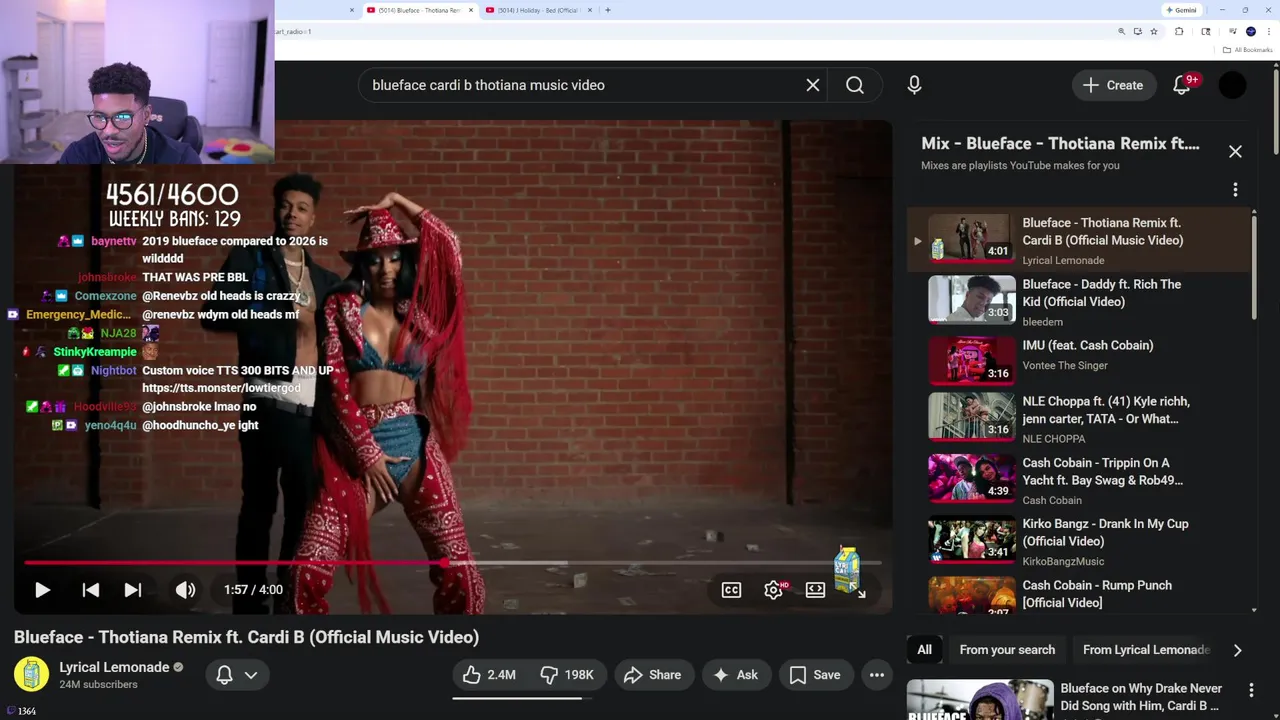
Task: Clear the YouTube search box text
Action: click(813, 85)
